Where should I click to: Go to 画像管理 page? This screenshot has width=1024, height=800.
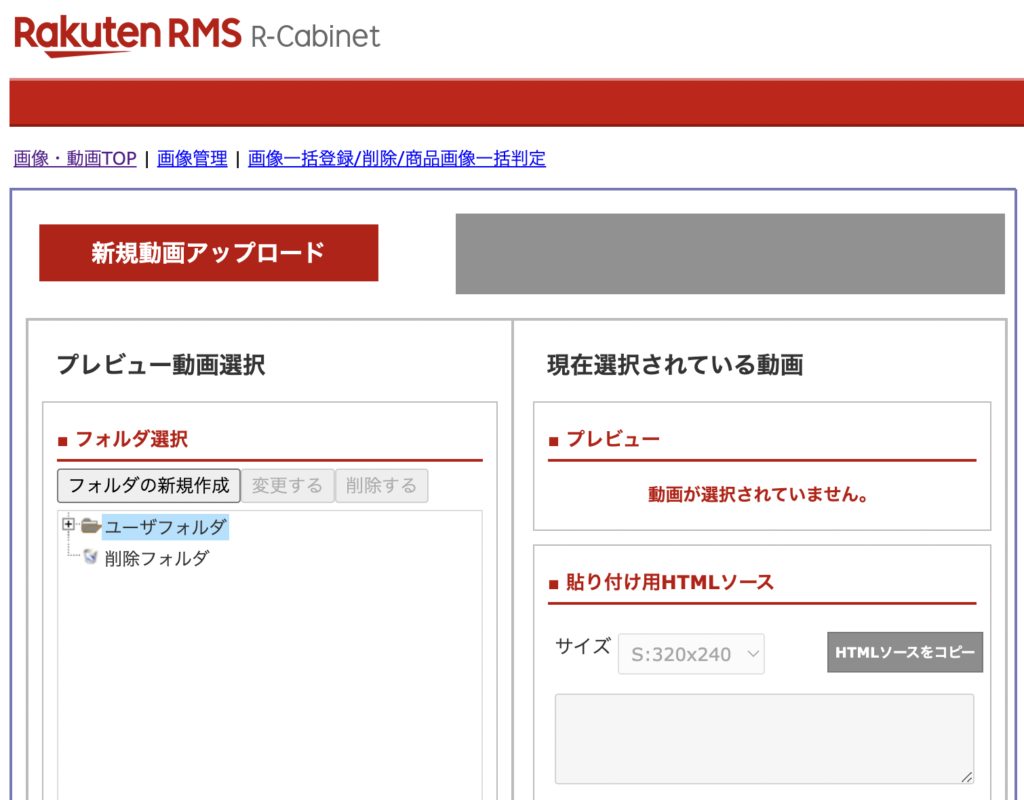(x=192, y=159)
